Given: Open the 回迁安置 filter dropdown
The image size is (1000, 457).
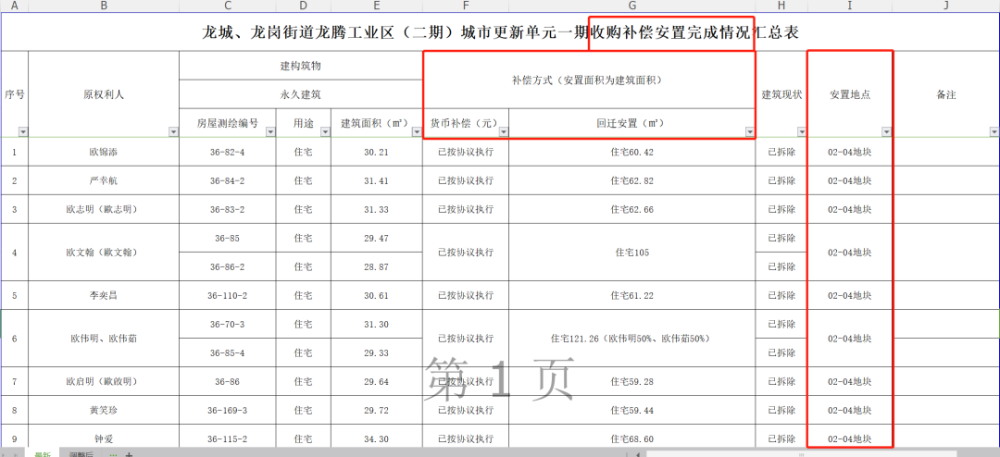Looking at the screenshot, I should click(749, 132).
